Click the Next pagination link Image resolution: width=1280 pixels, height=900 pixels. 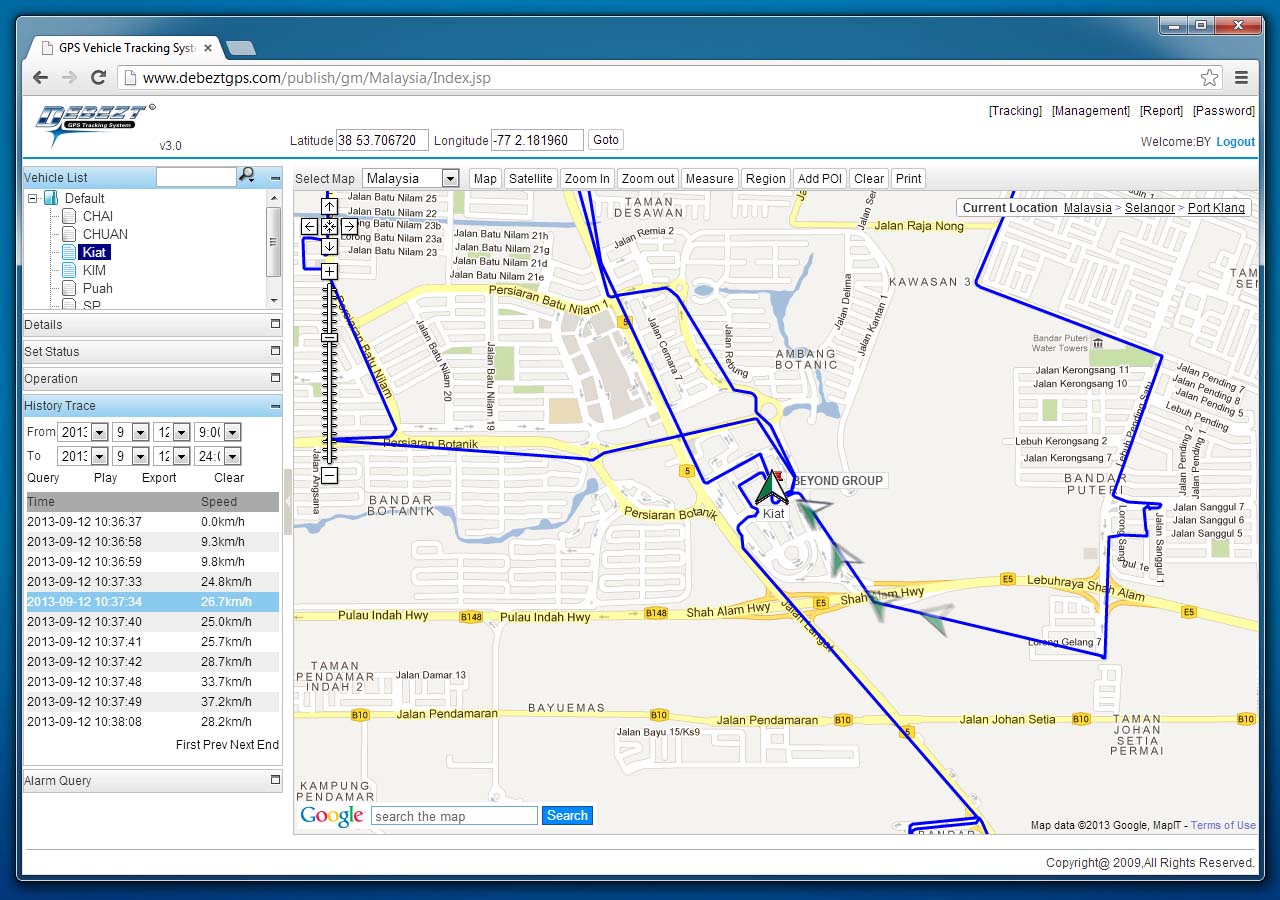(x=242, y=745)
